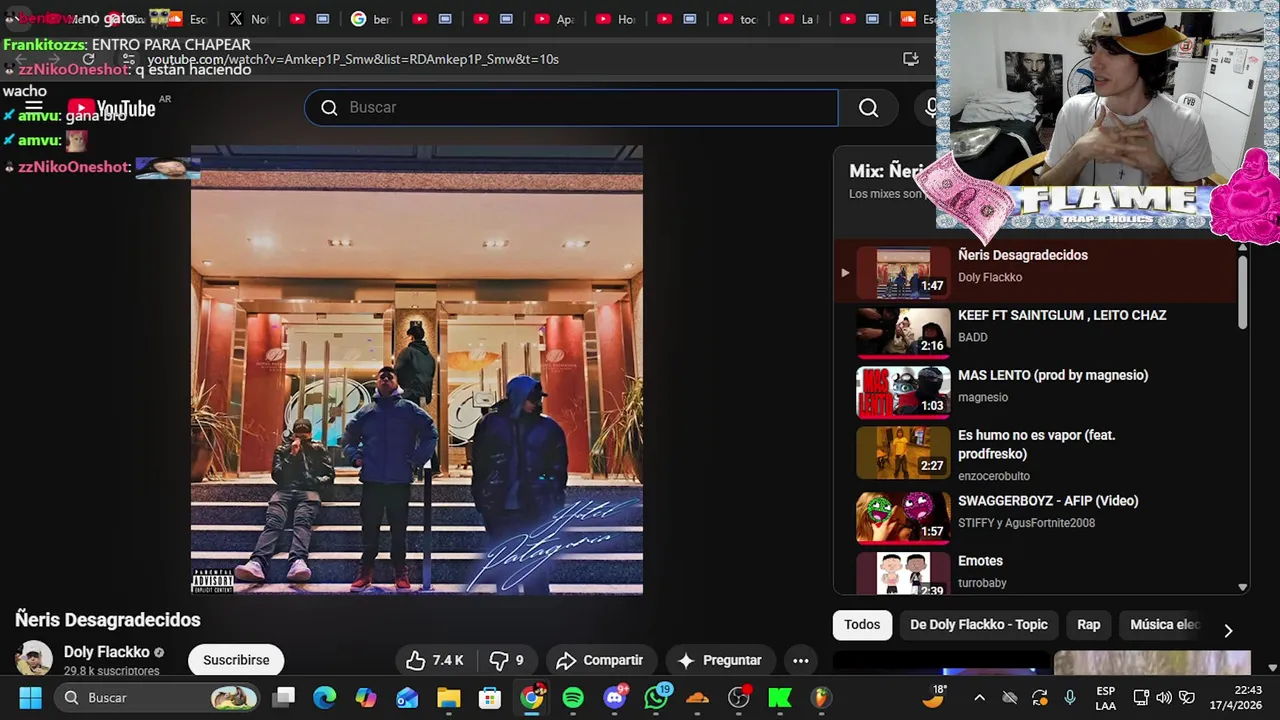This screenshot has height=720, width=1280.
Task: Click the album cover video player
Action: [417, 370]
